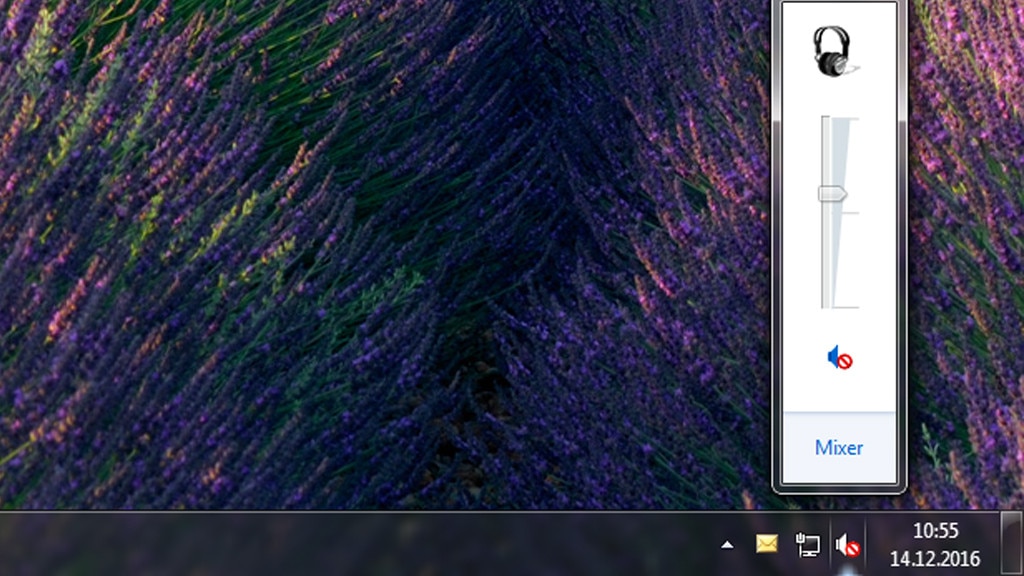Click the 10:55 time in the taskbar
This screenshot has height=576, width=1024.
tap(935, 530)
